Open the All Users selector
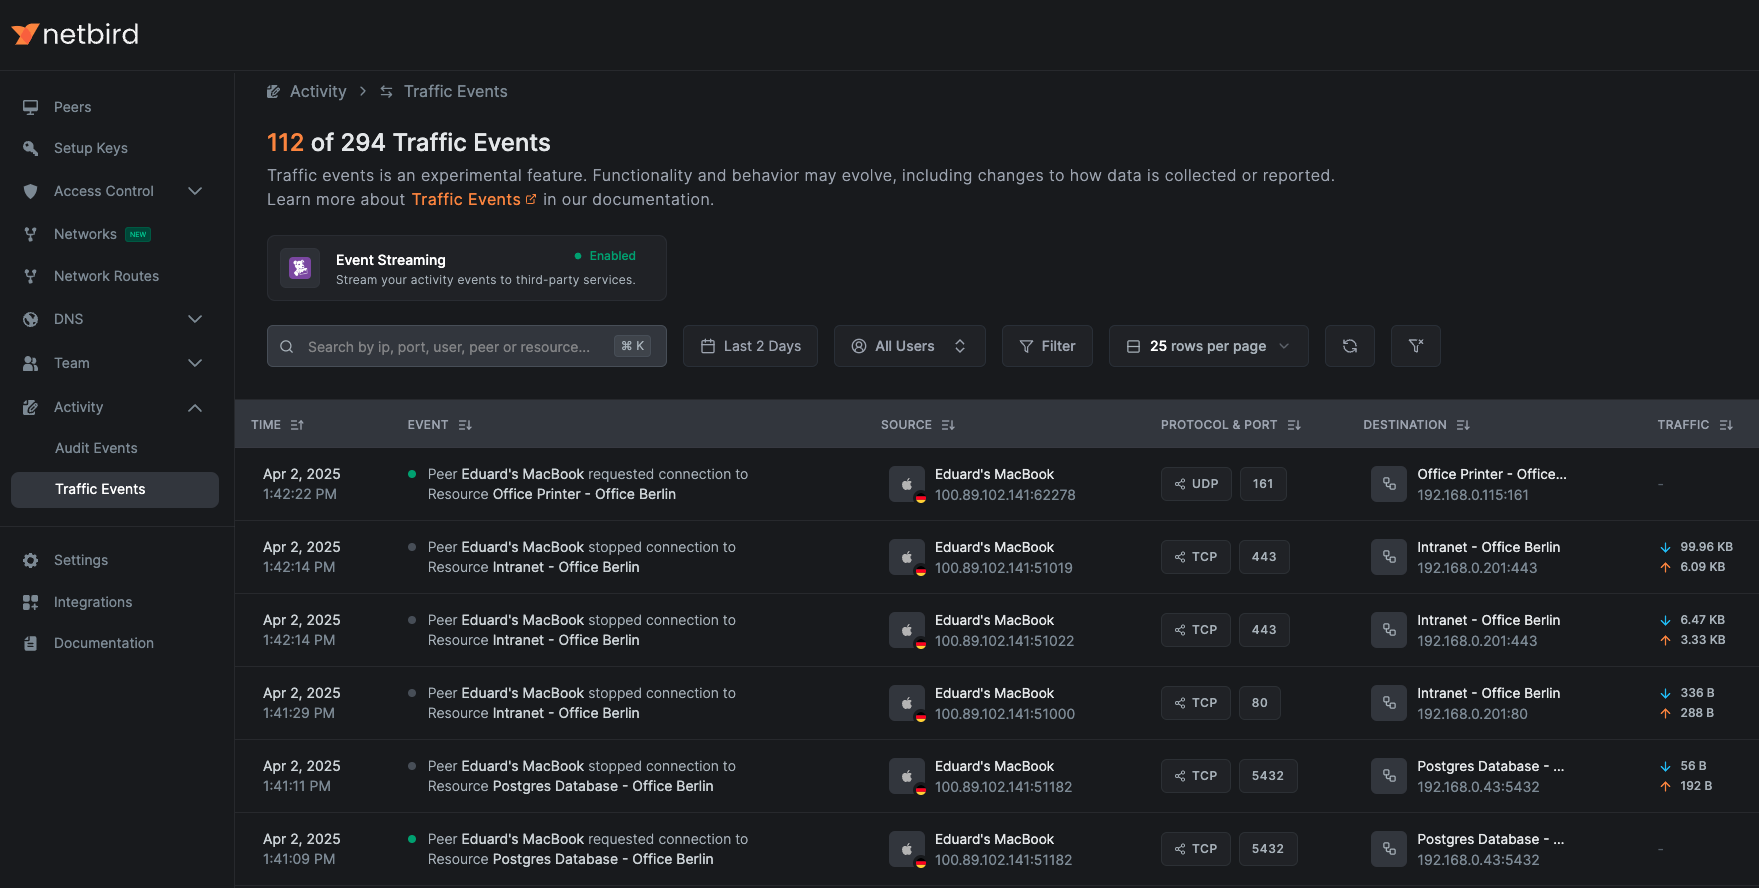1759x888 pixels. tap(909, 346)
